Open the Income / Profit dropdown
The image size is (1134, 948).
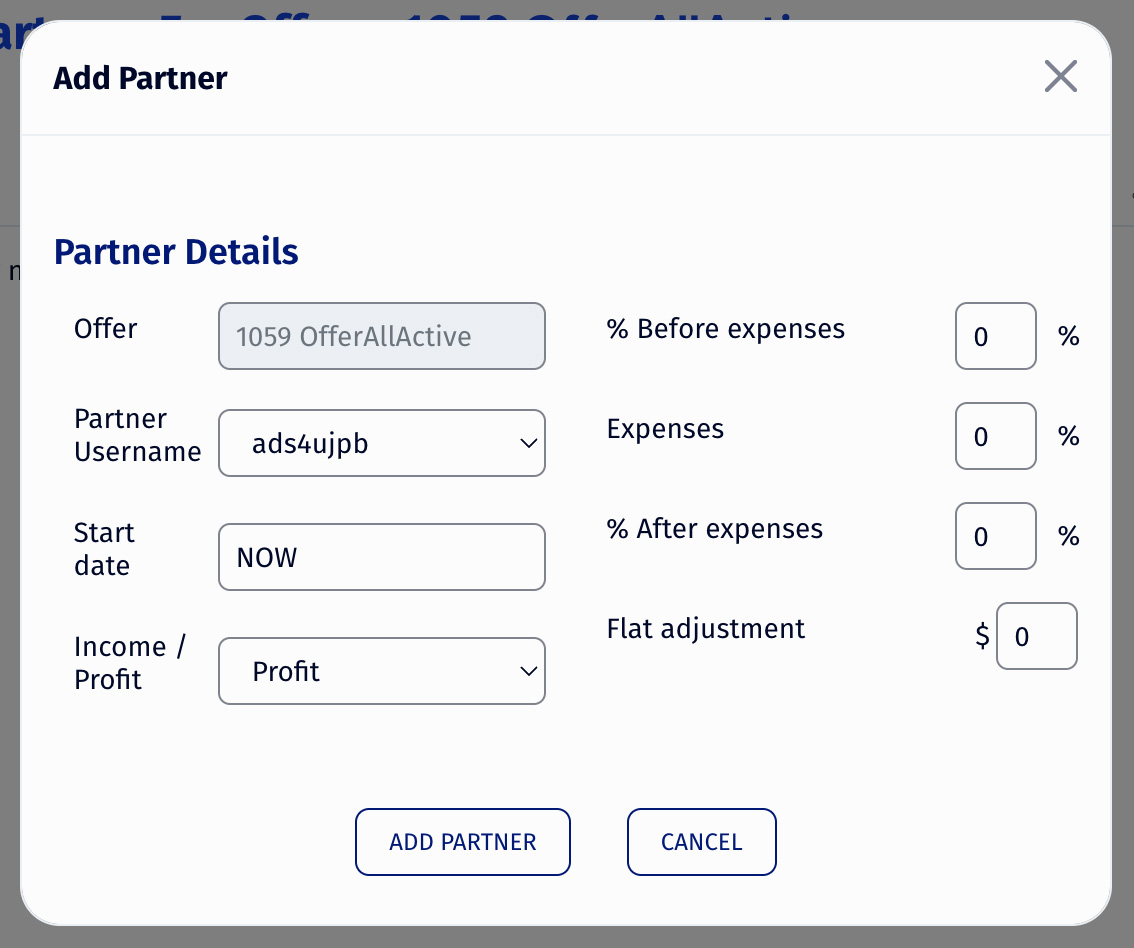382,671
